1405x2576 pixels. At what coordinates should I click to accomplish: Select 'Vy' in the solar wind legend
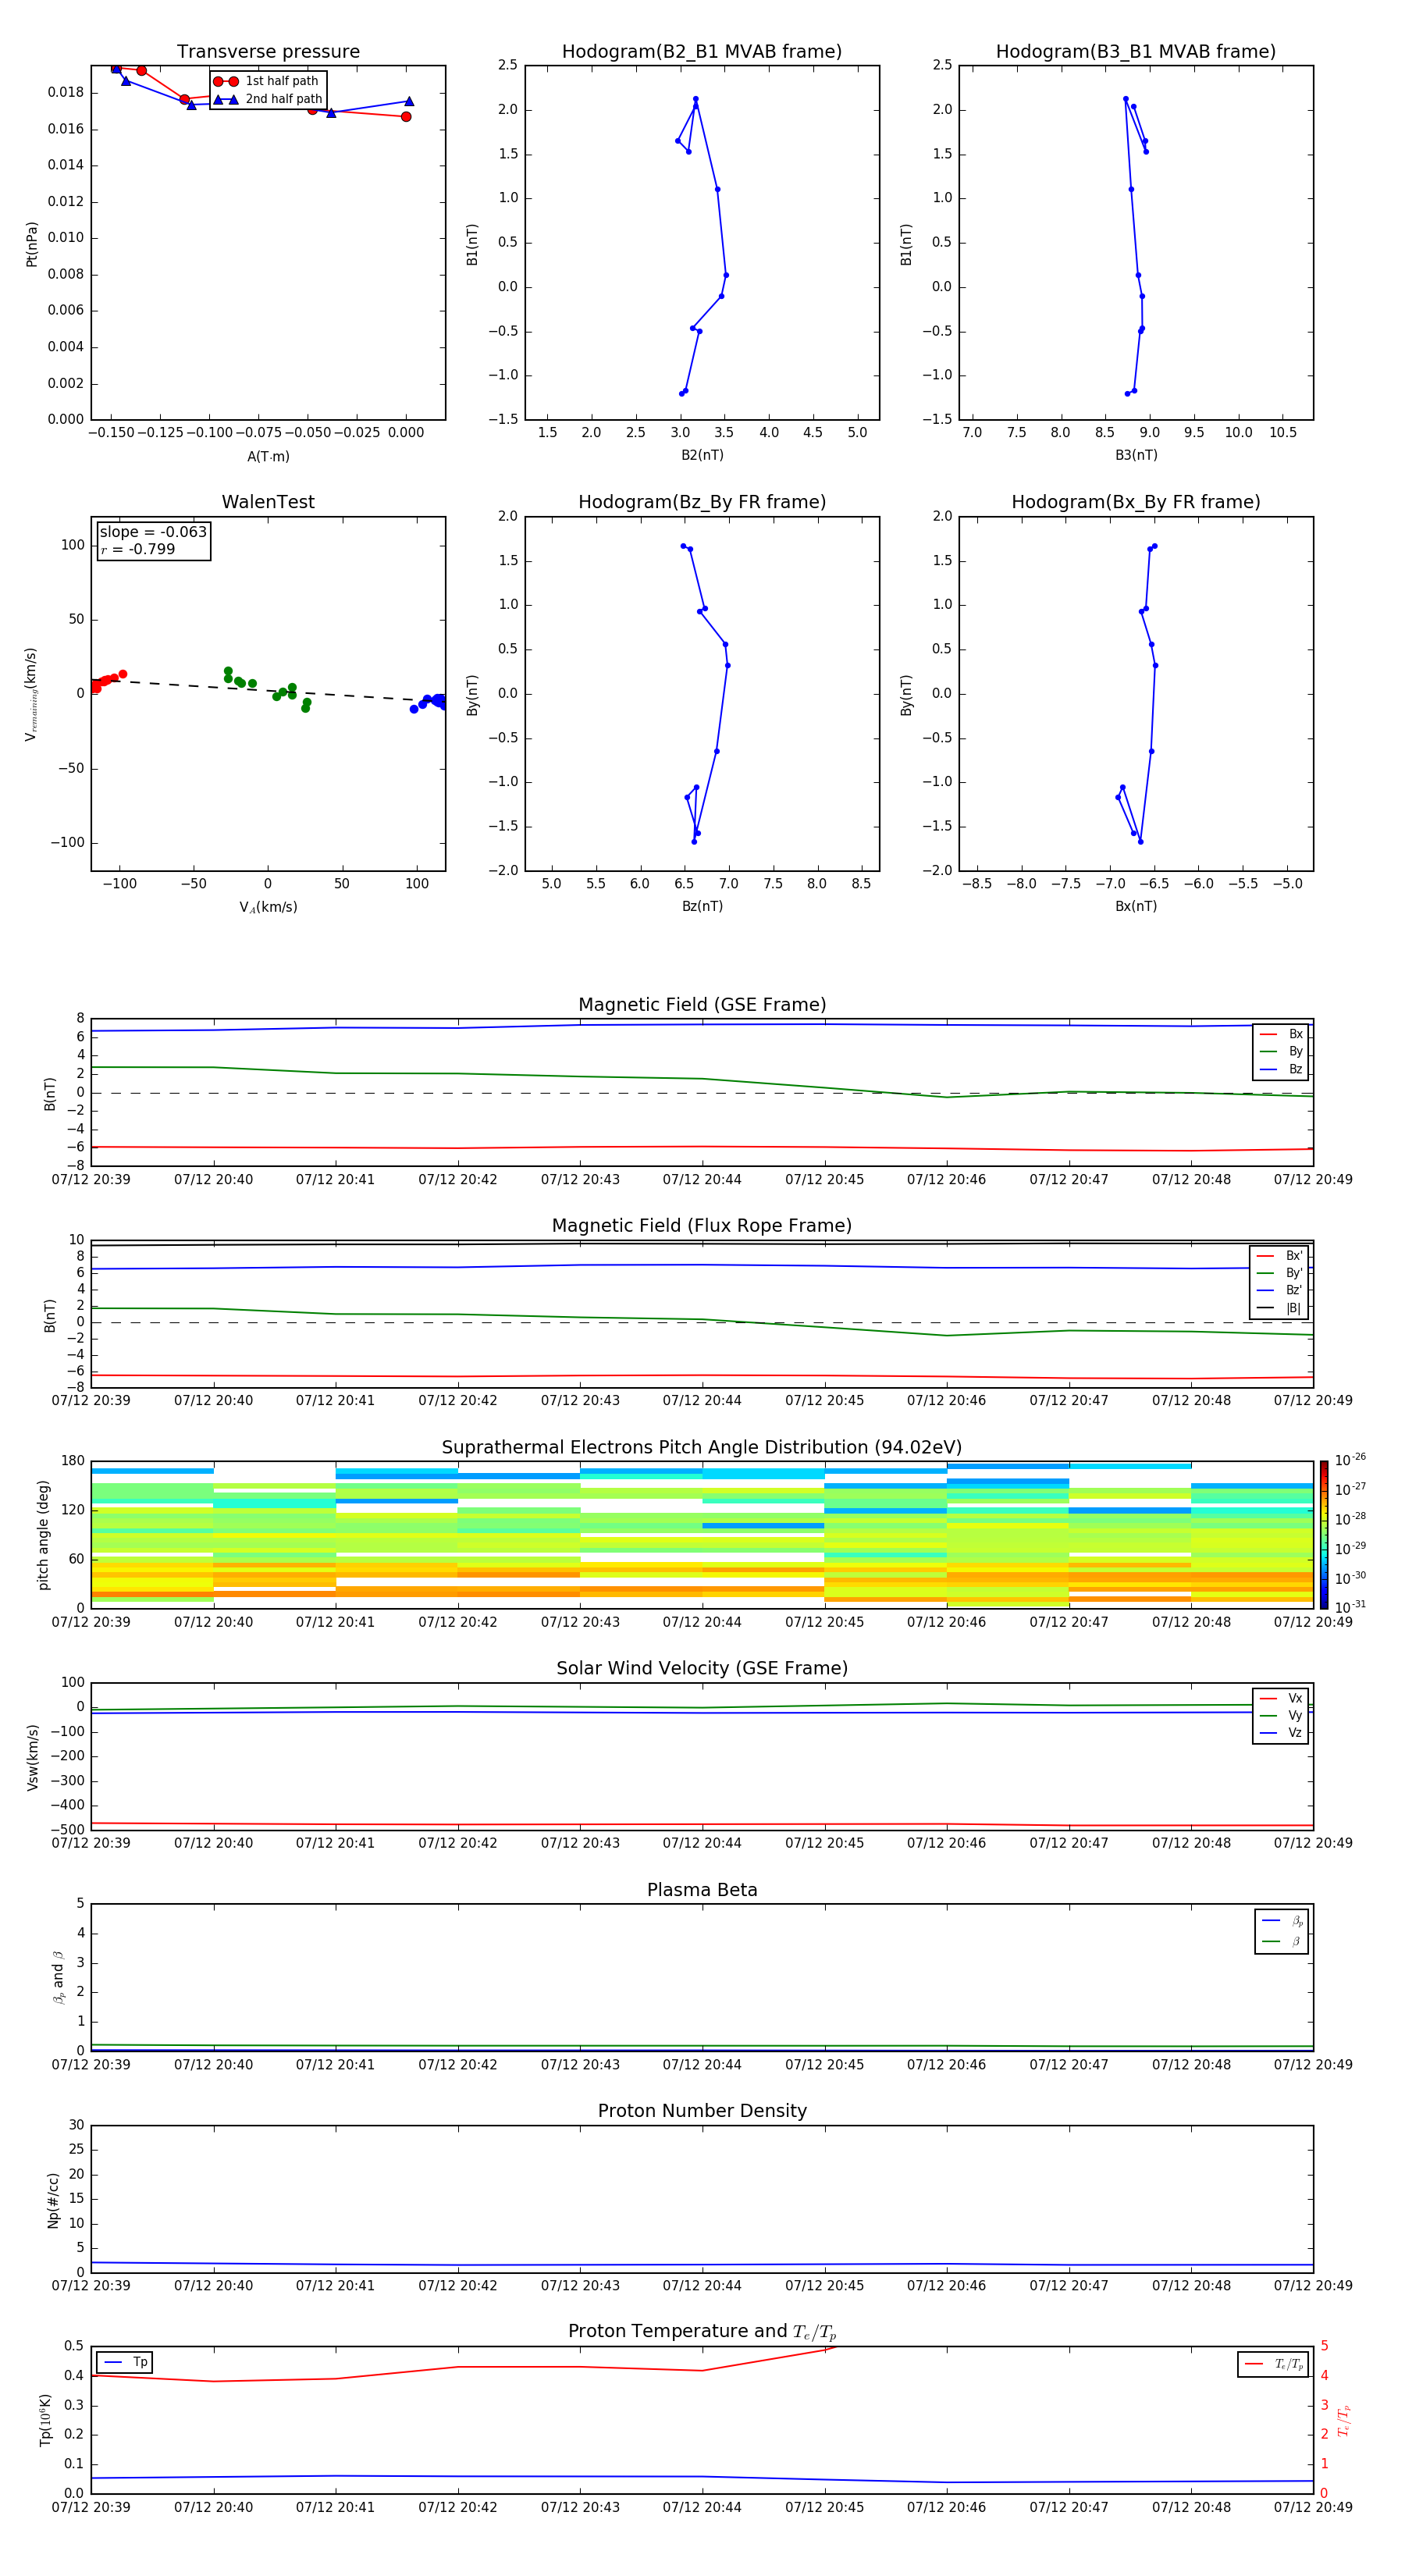[x=1281, y=1716]
